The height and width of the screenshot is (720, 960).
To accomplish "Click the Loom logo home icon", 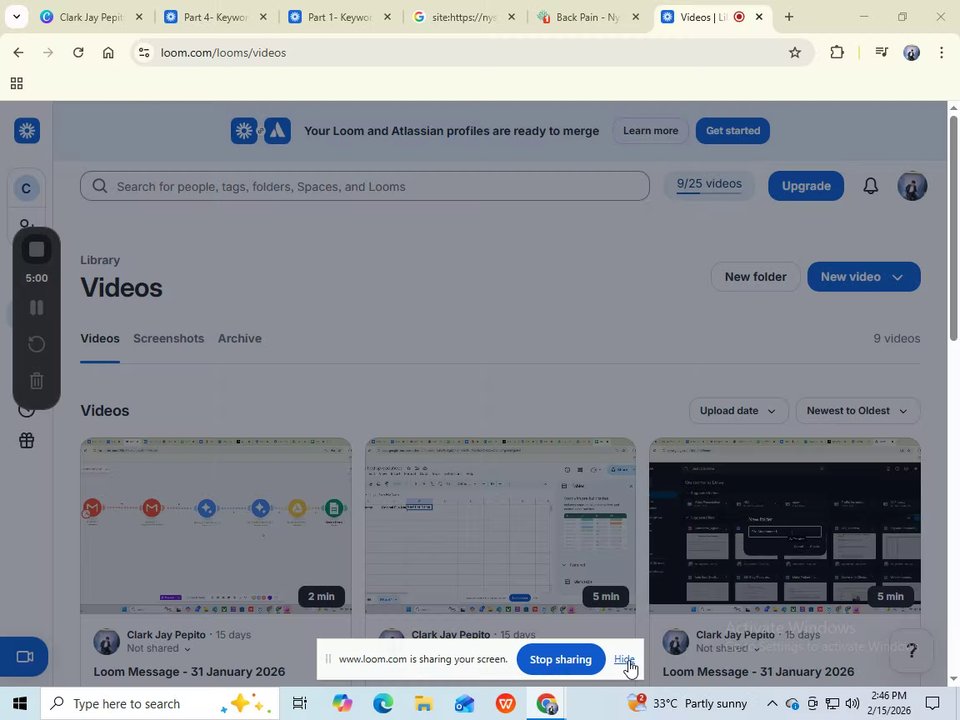I will [27, 130].
